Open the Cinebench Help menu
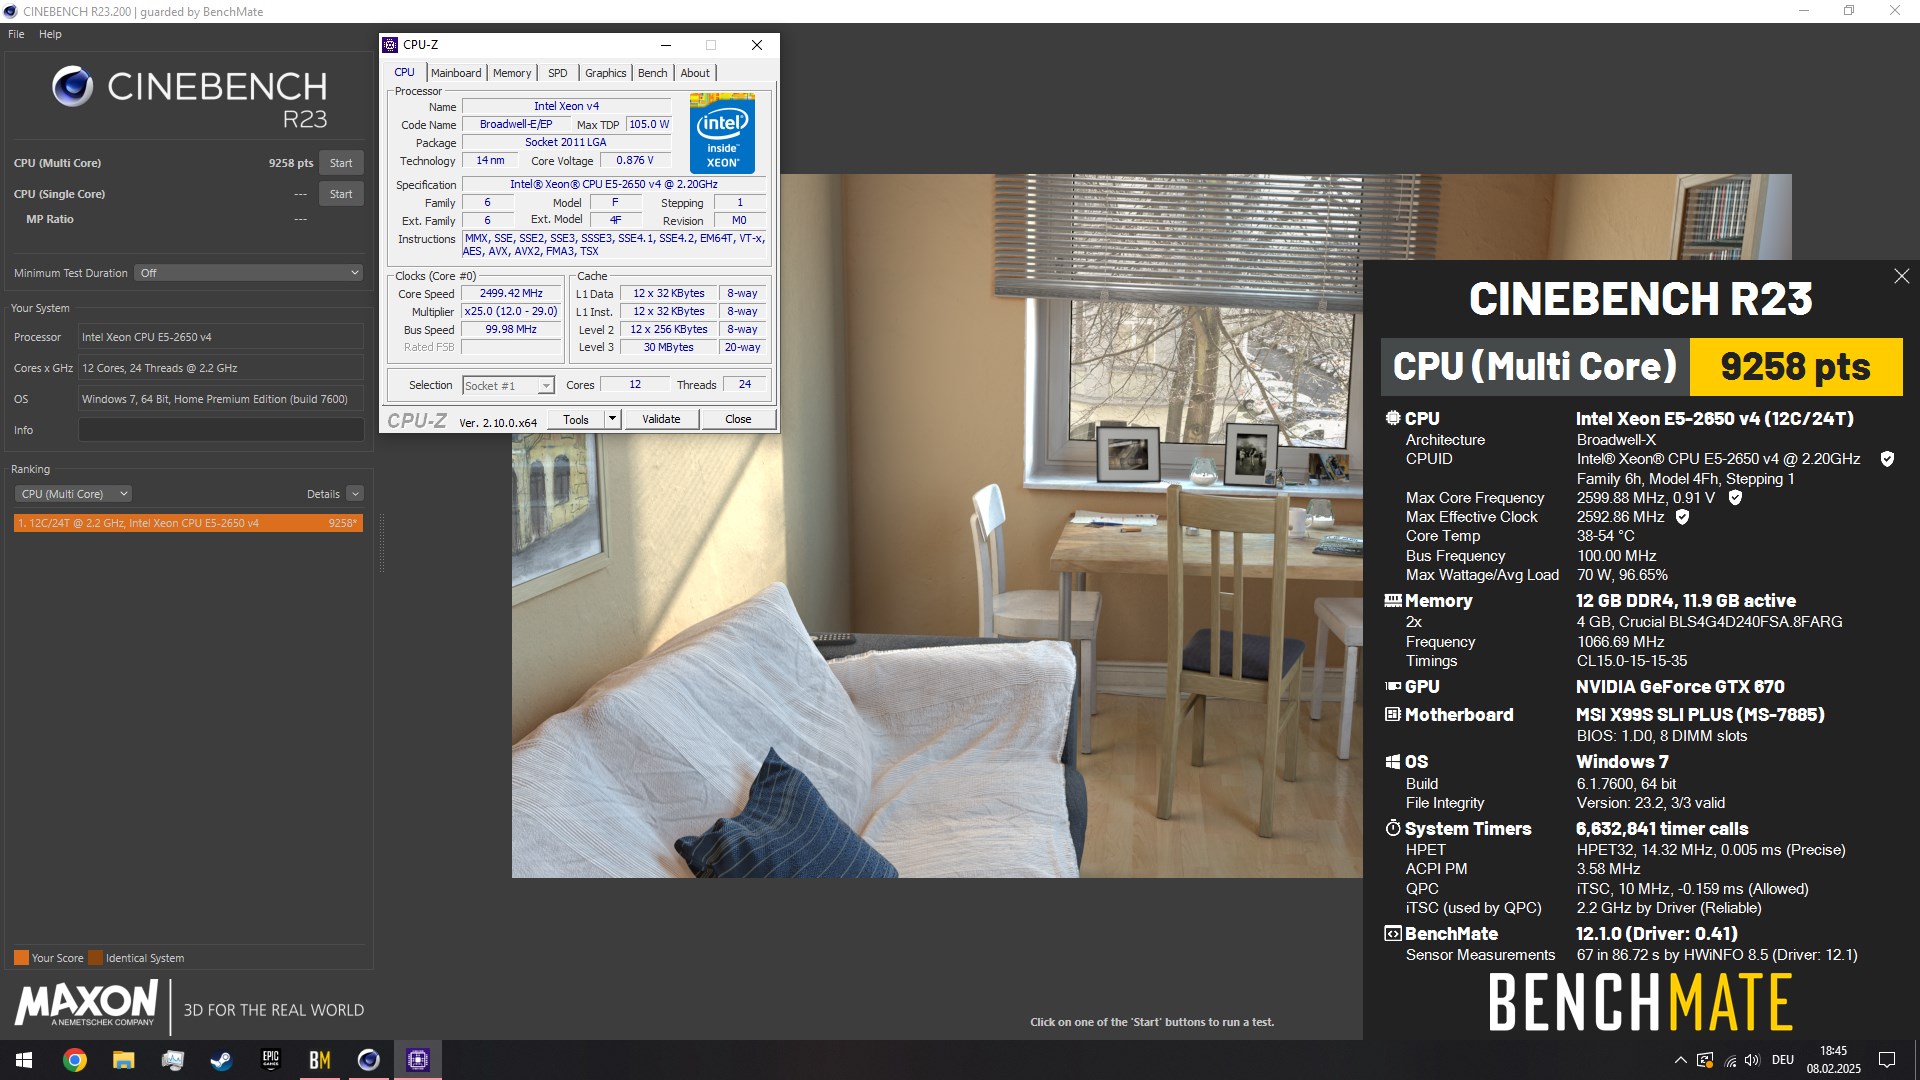Screen dimensions: 1920x1080 (x=50, y=34)
